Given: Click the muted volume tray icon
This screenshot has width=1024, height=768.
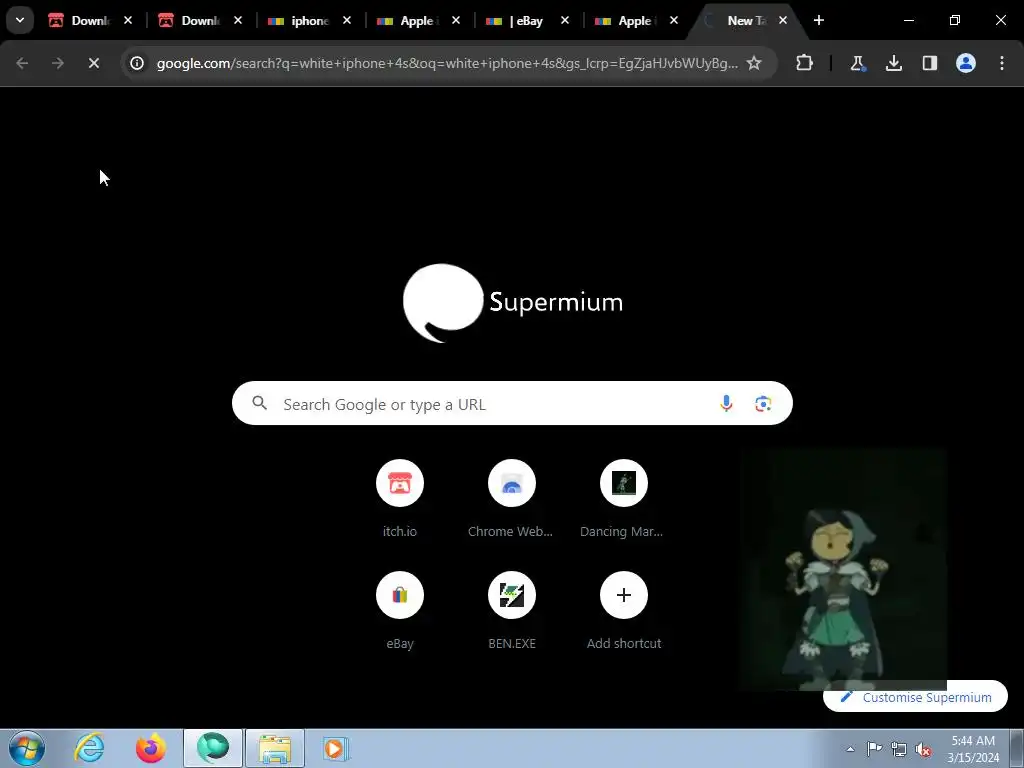Looking at the screenshot, I should pyautogui.click(x=923, y=749).
